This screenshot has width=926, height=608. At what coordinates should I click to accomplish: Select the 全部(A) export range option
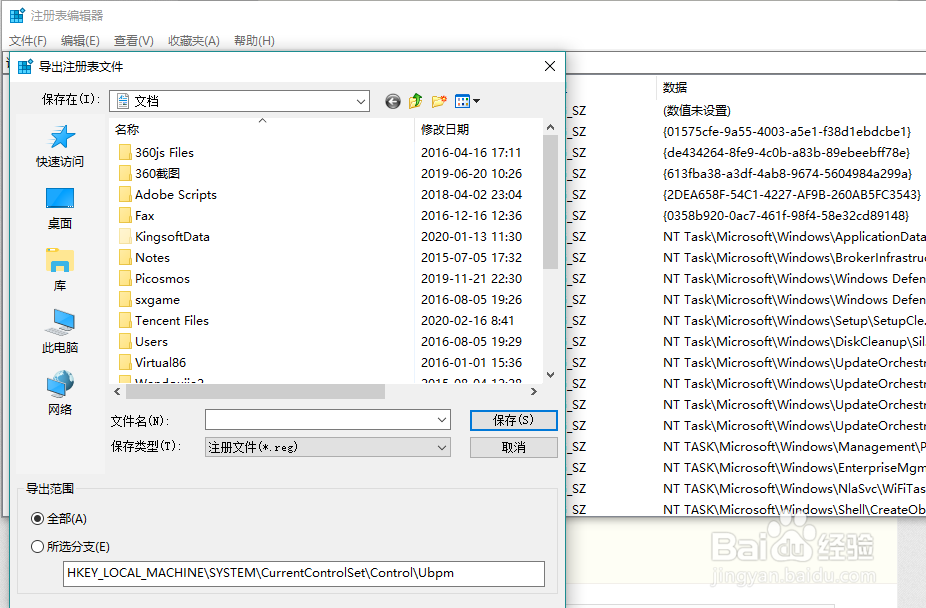click(58, 519)
